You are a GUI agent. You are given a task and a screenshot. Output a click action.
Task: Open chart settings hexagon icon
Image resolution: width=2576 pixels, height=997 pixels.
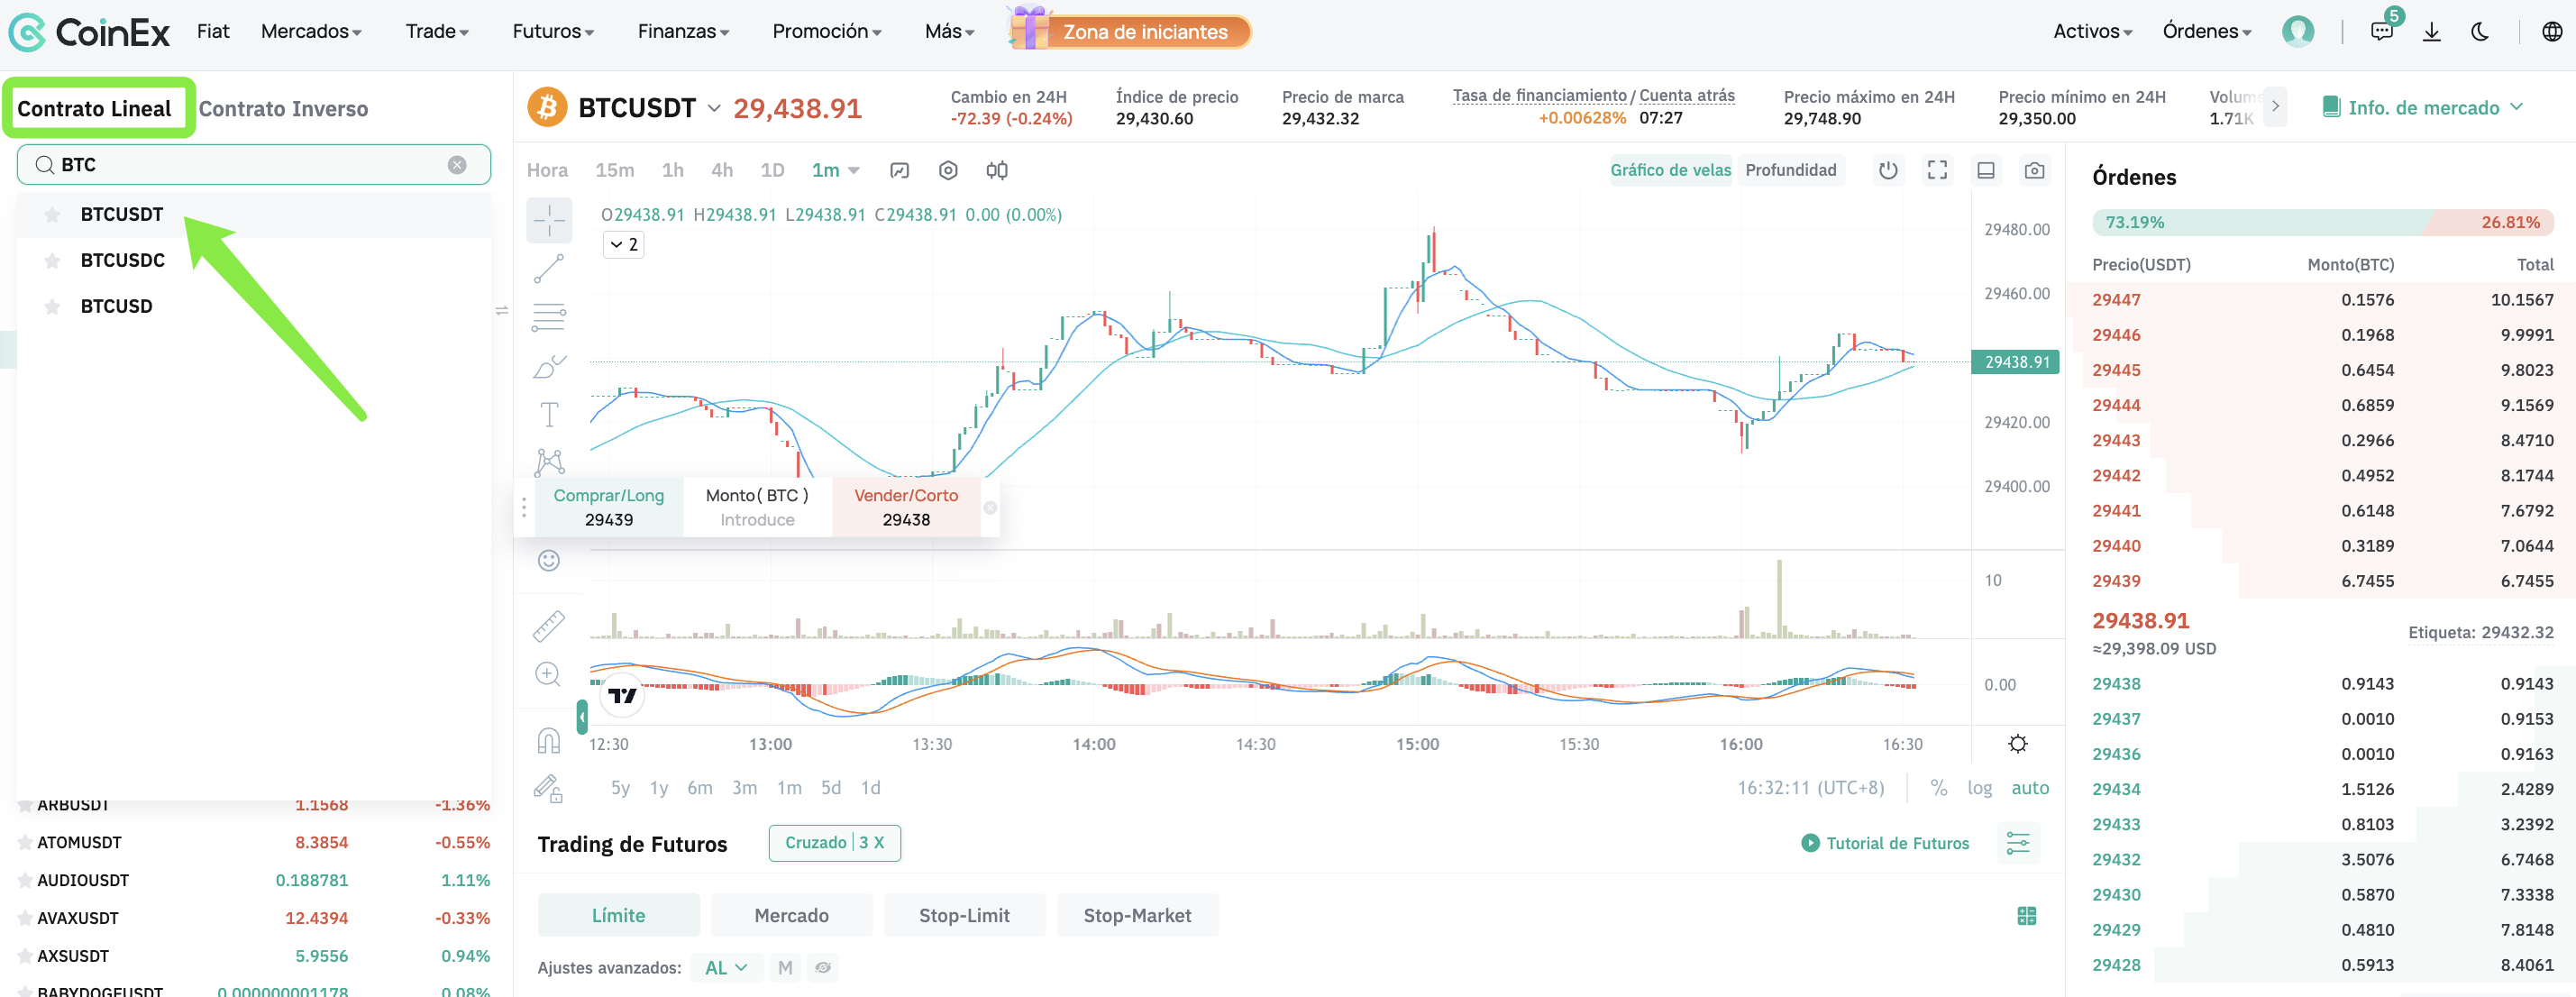point(948,171)
